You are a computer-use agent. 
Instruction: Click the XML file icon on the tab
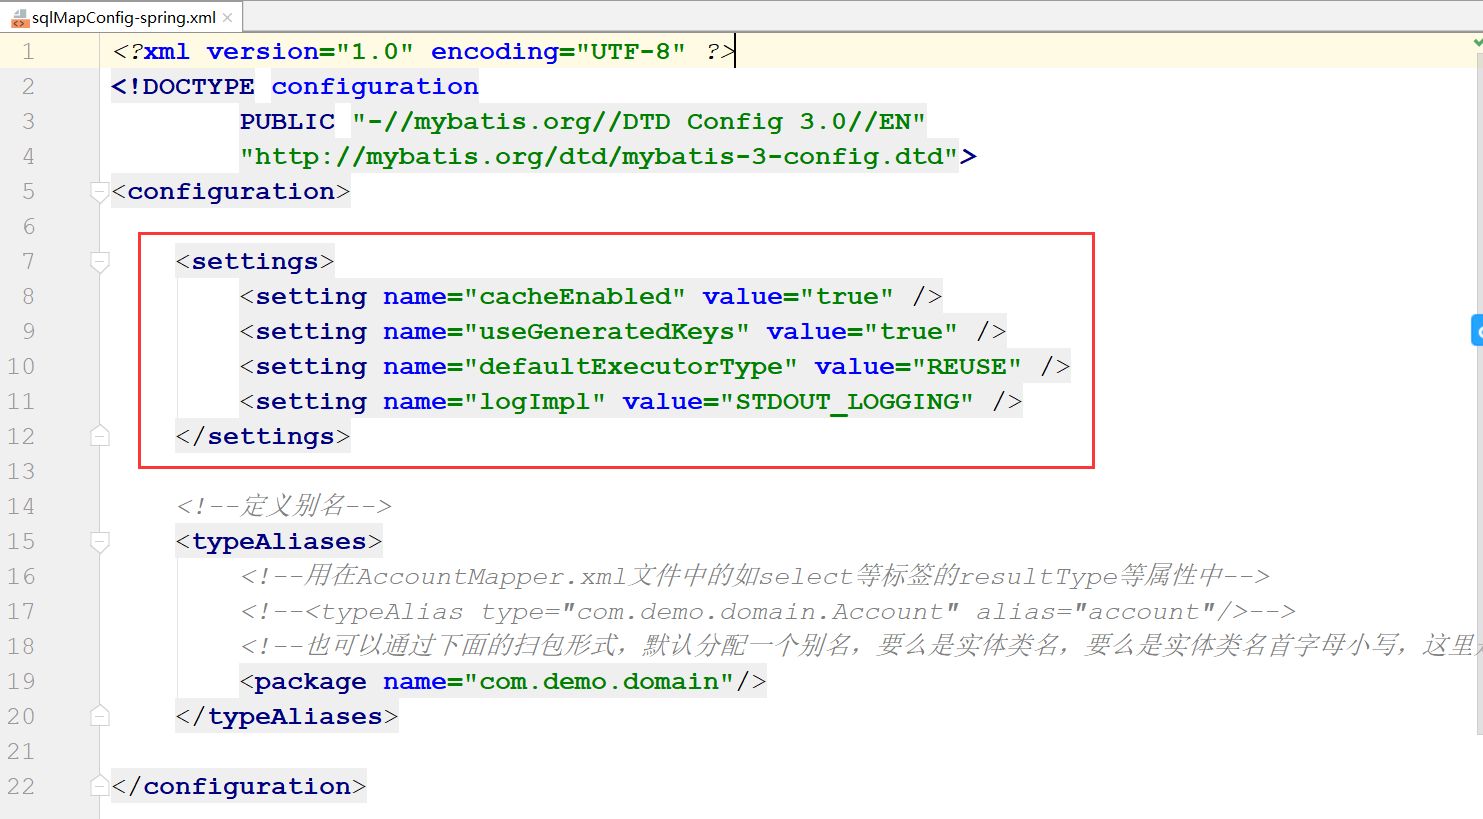[19, 18]
